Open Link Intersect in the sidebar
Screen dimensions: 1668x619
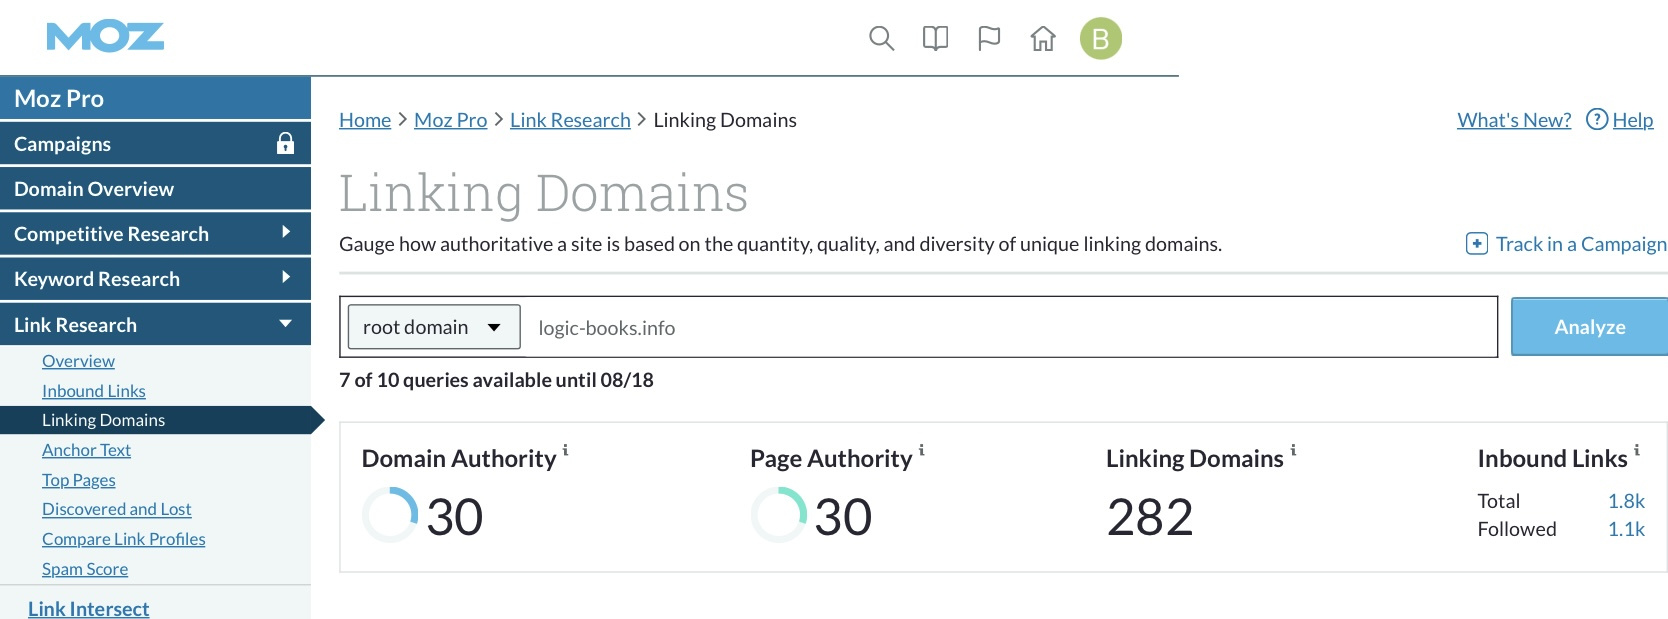click(x=89, y=608)
